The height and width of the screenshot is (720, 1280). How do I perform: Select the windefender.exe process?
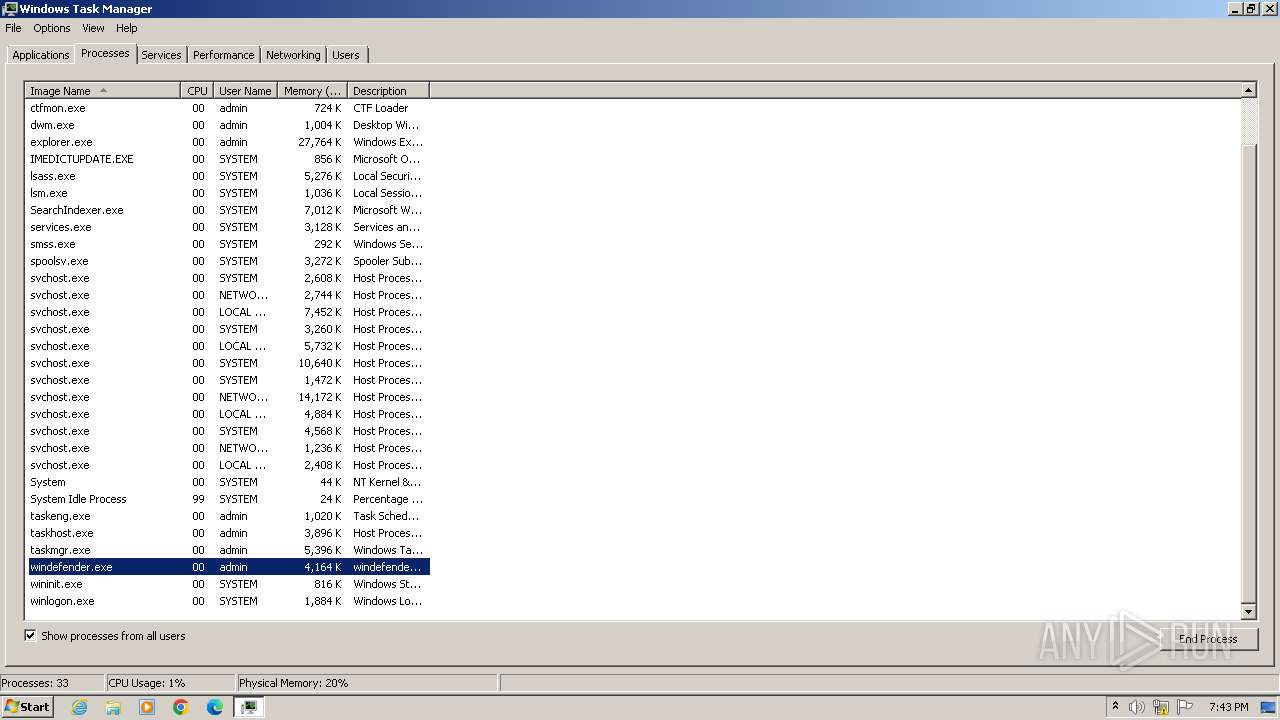pos(228,567)
